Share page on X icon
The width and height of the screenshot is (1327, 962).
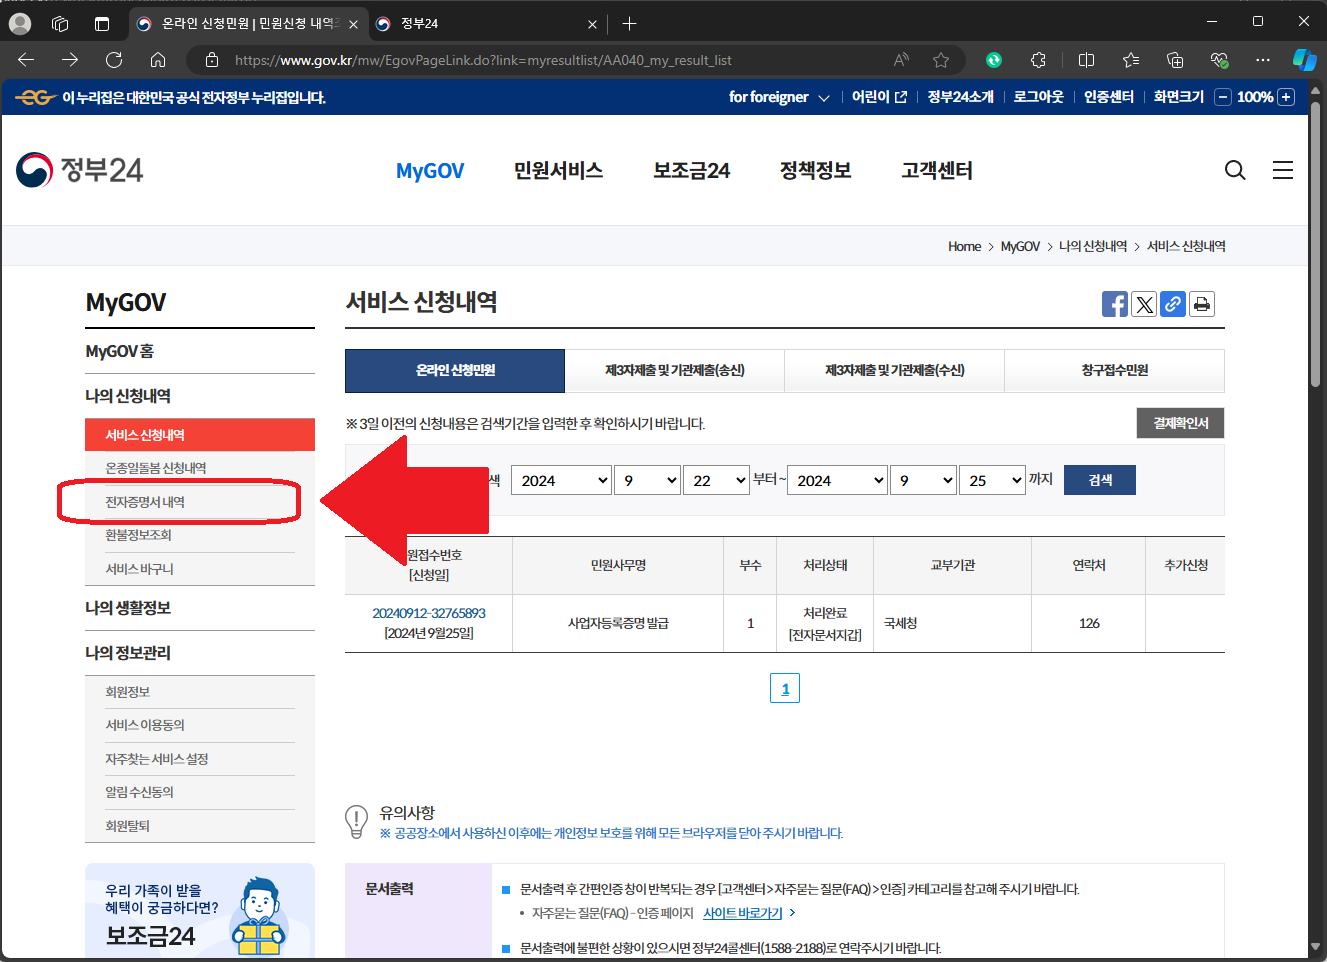(x=1144, y=304)
